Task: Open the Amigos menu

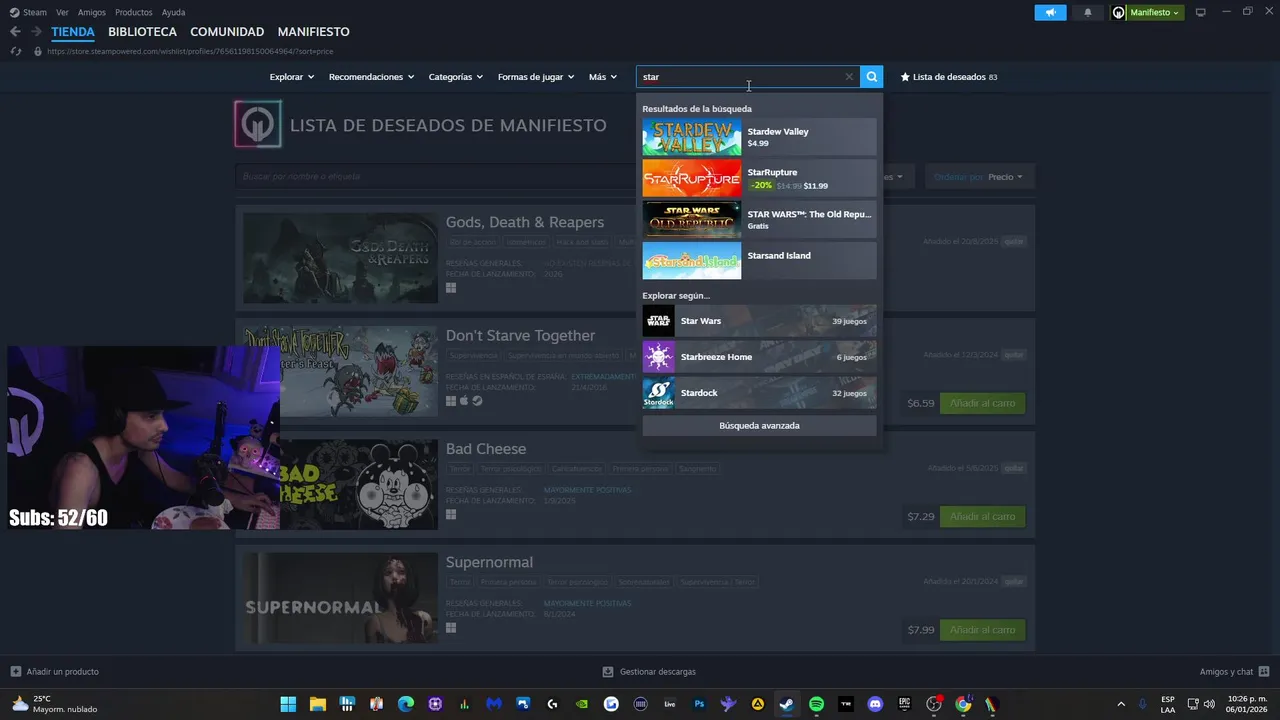Action: click(x=92, y=12)
